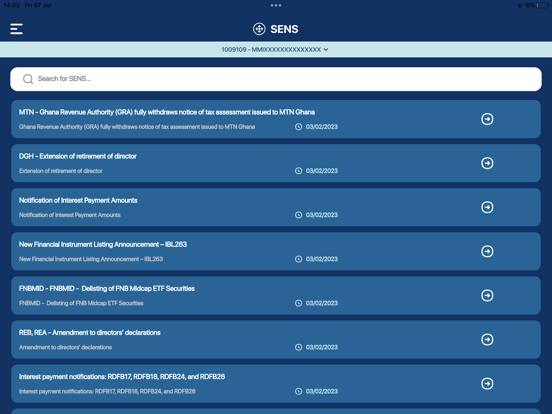Screen dimensions: 552x414
Task: Expand the account dropdown 1009109
Action: [x=275, y=50]
